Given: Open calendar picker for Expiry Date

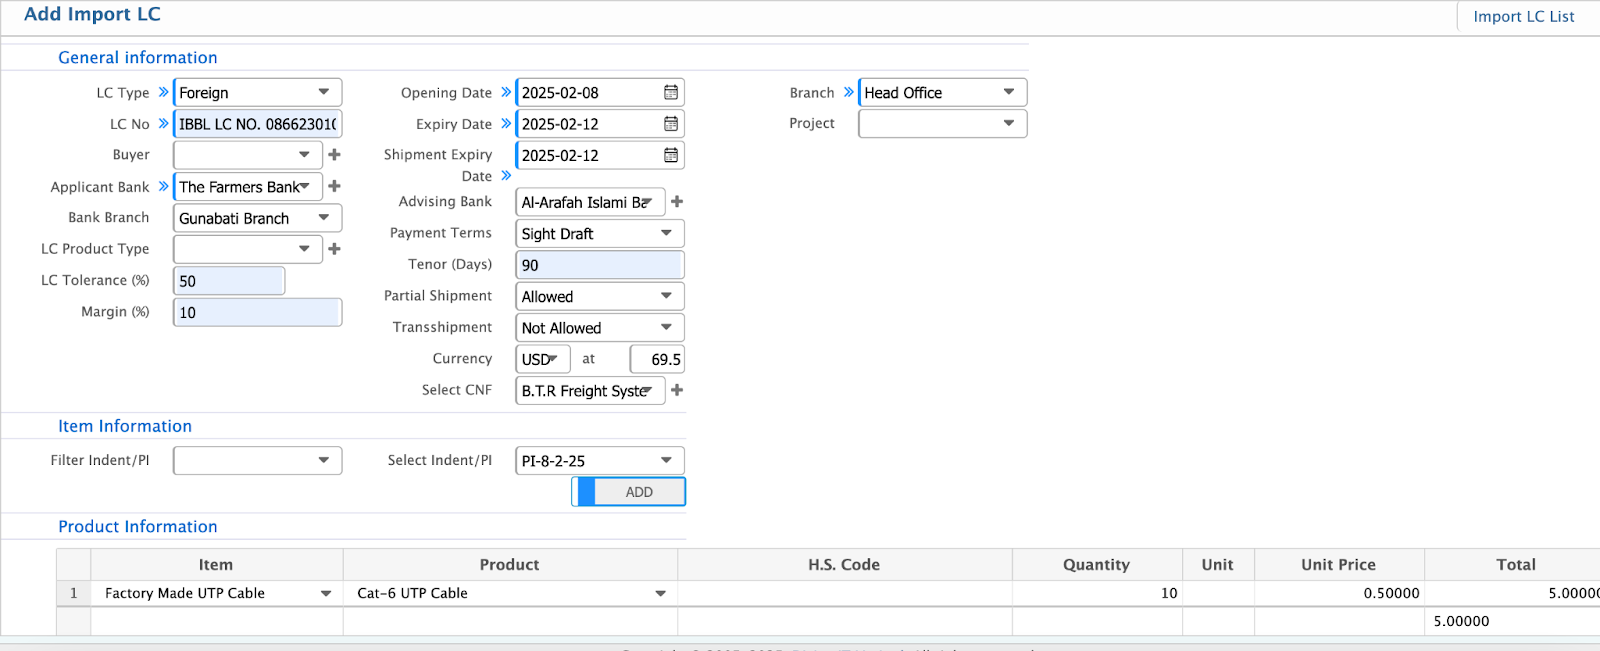Looking at the screenshot, I should (671, 124).
